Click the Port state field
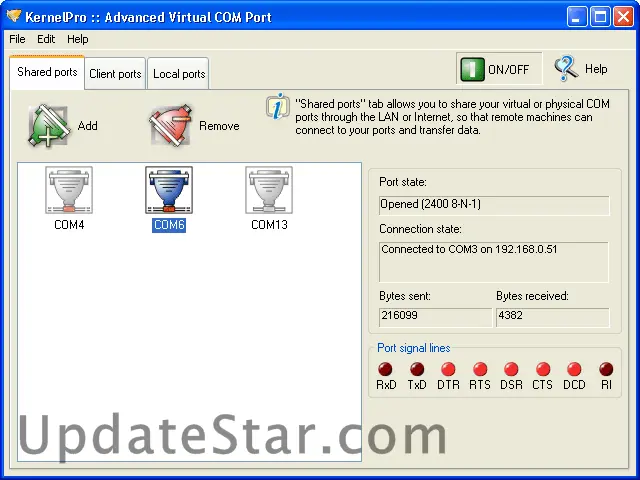This screenshot has width=640, height=480. click(494, 205)
